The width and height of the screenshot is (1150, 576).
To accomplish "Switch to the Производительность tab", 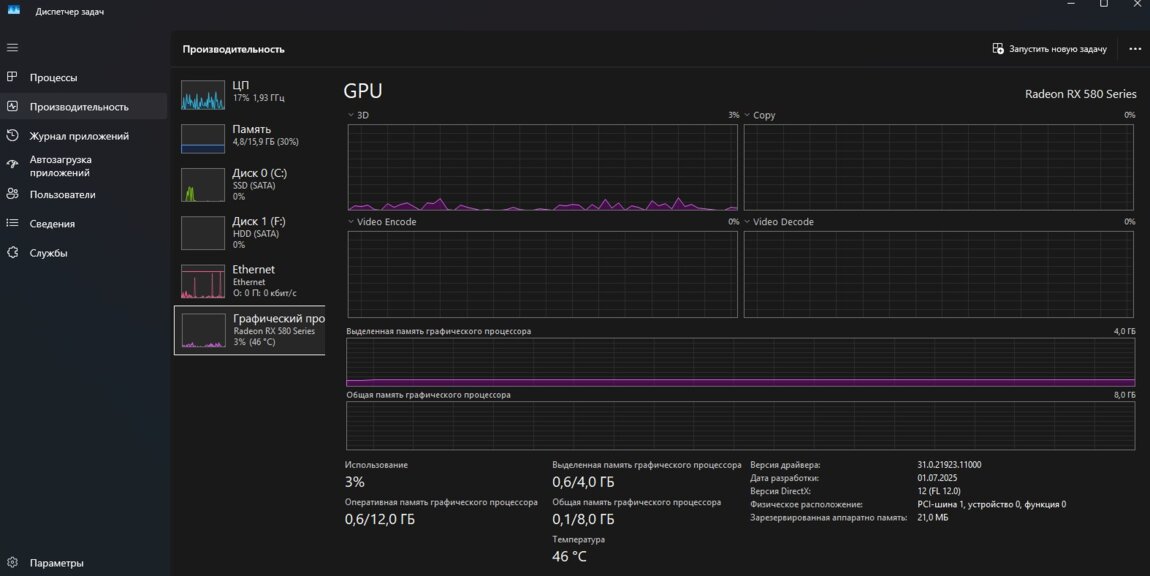I will 79,107.
